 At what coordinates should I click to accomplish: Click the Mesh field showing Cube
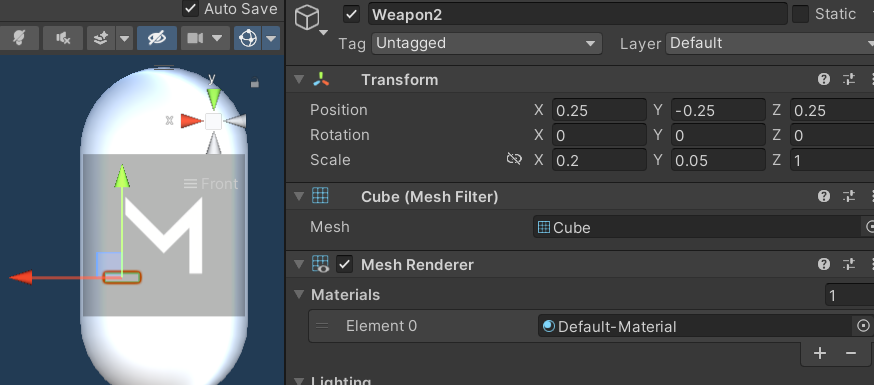click(697, 227)
